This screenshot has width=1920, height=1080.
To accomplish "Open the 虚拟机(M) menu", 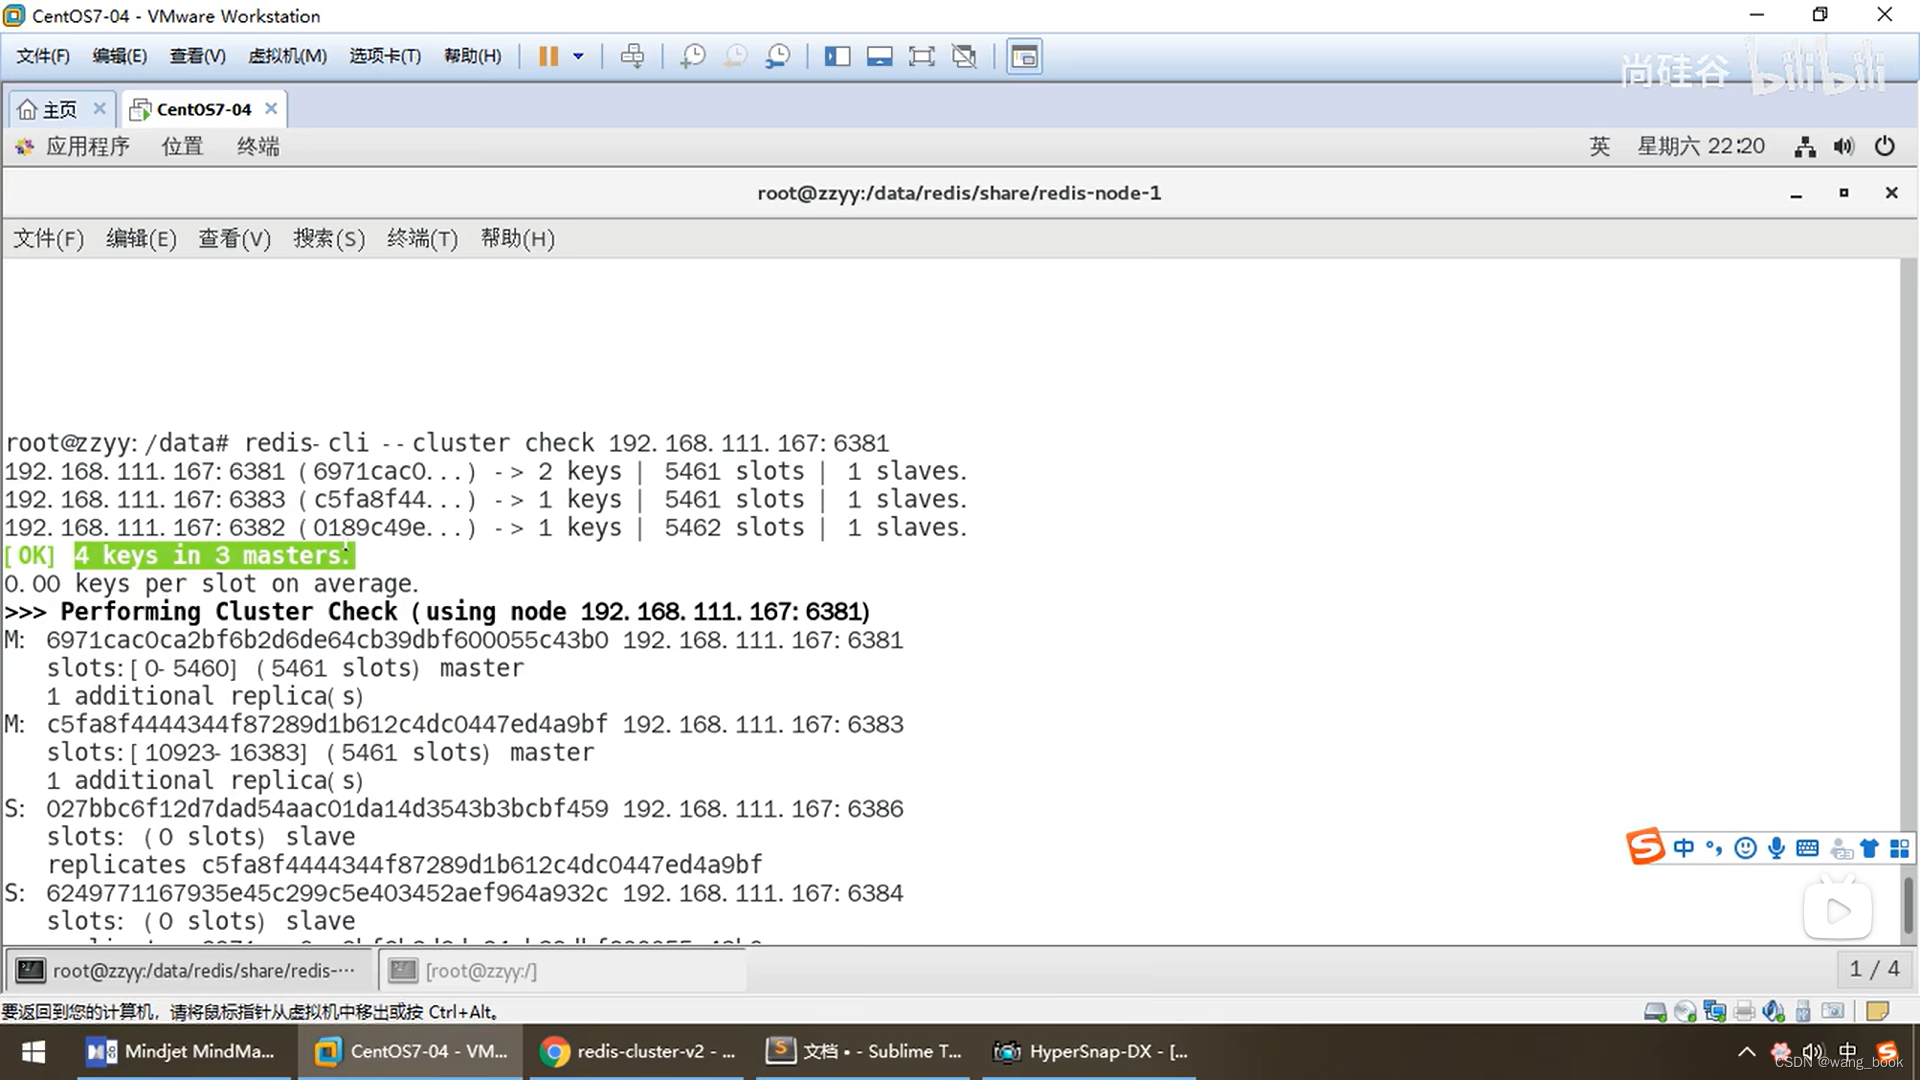I will coord(287,56).
